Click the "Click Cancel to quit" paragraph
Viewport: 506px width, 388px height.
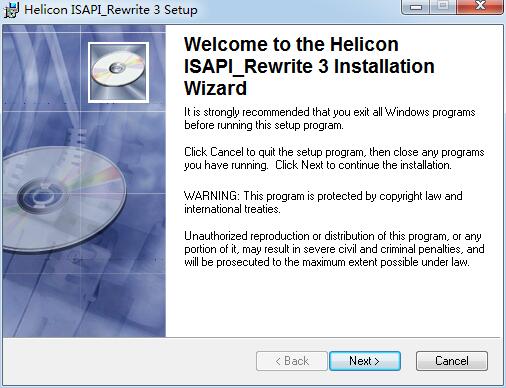[334, 158]
